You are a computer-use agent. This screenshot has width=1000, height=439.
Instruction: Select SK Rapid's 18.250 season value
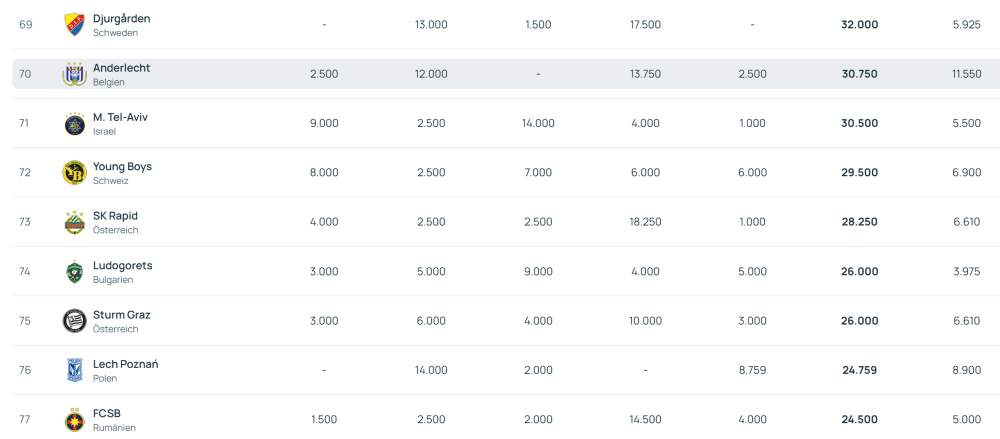[645, 222]
